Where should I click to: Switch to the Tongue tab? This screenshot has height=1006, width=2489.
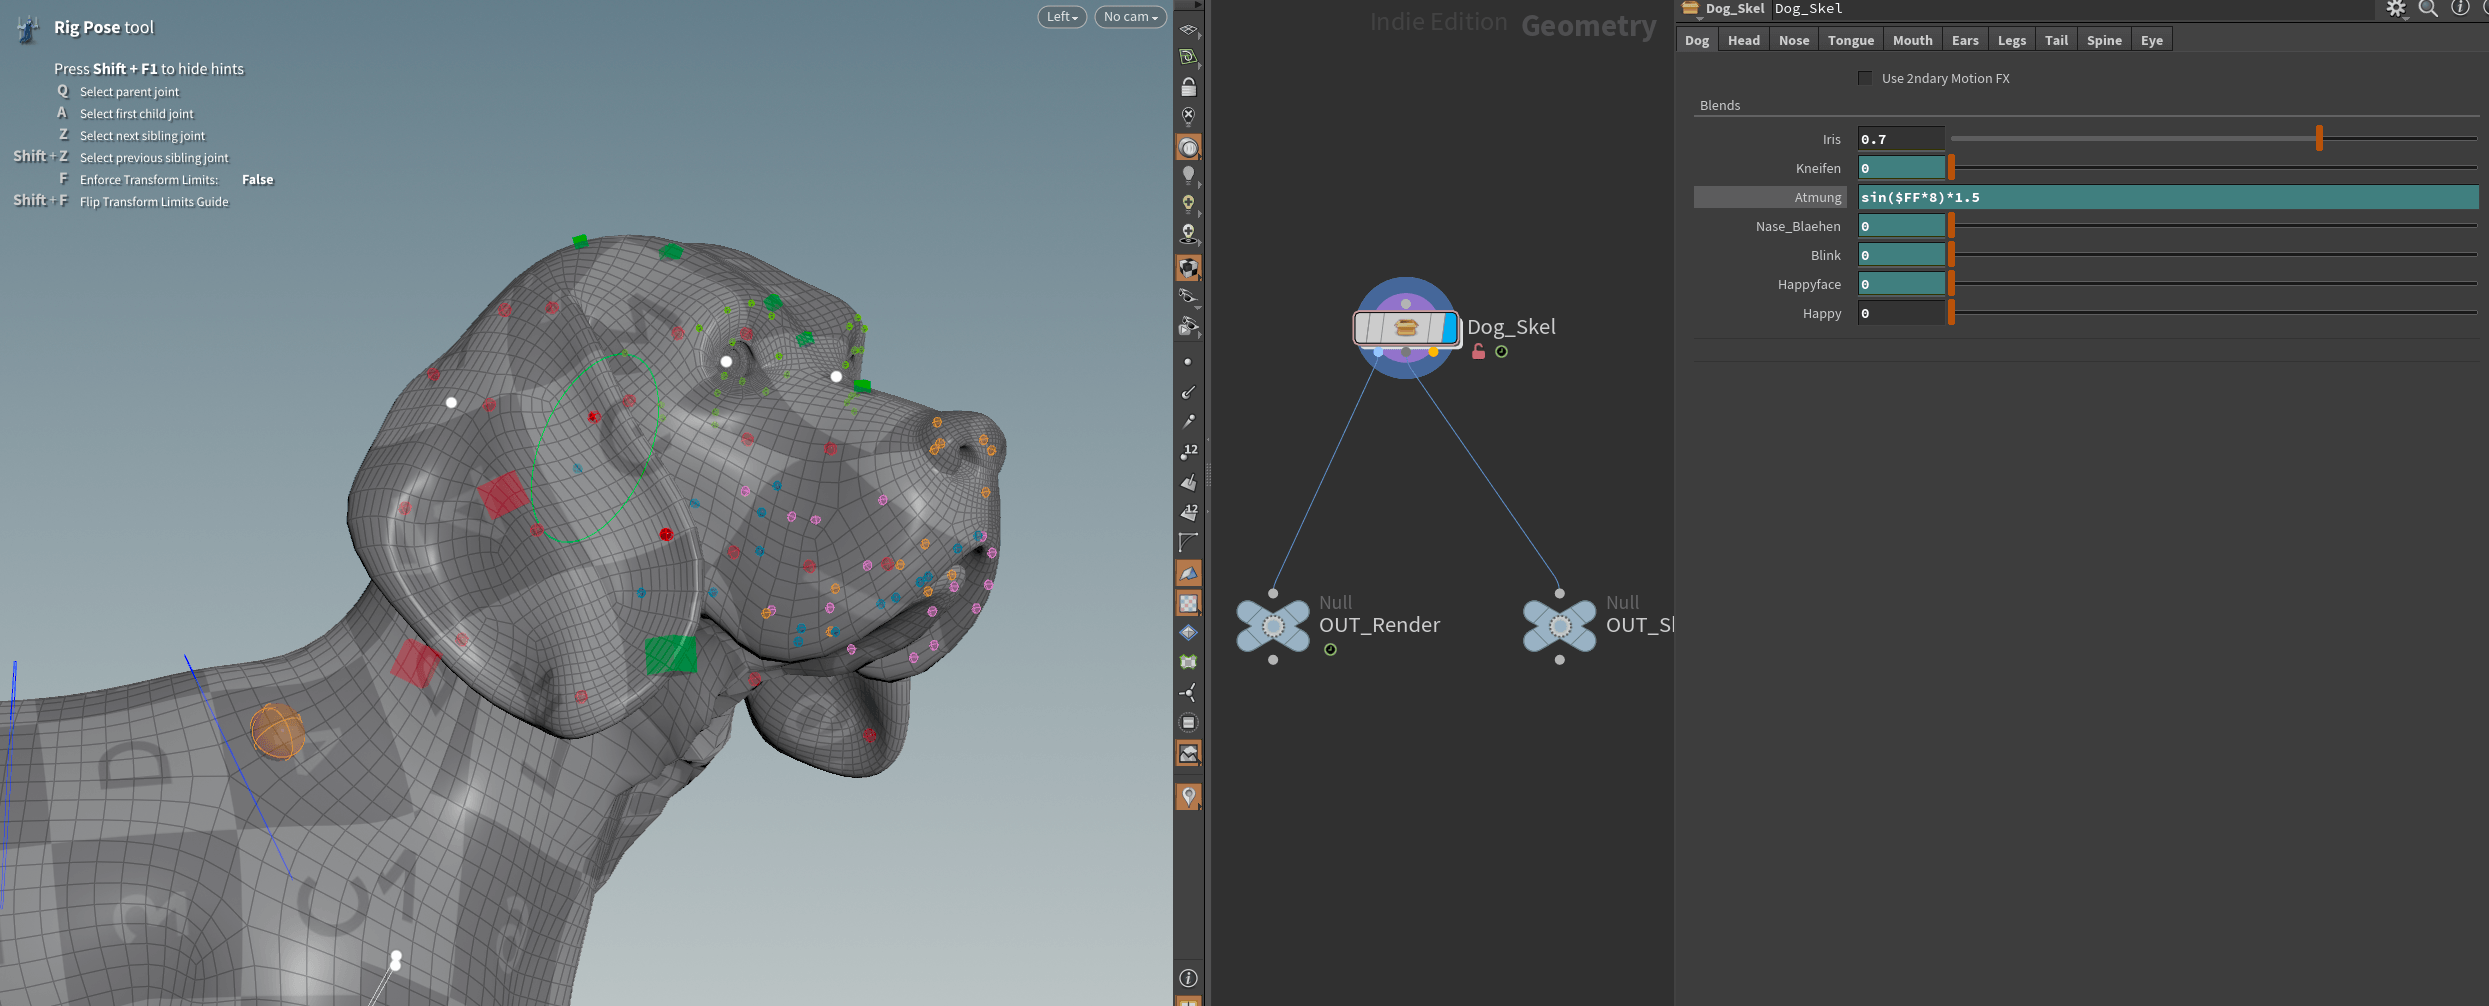click(x=1850, y=40)
